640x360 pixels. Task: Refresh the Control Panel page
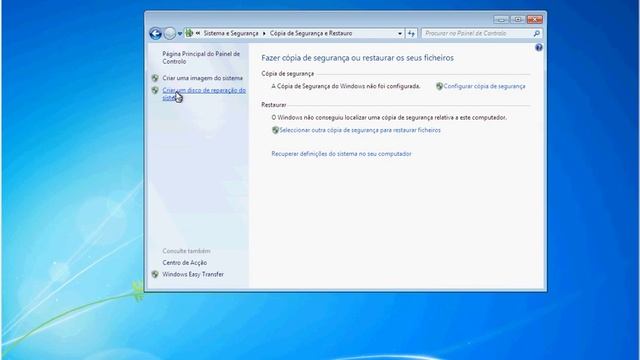click(411, 33)
